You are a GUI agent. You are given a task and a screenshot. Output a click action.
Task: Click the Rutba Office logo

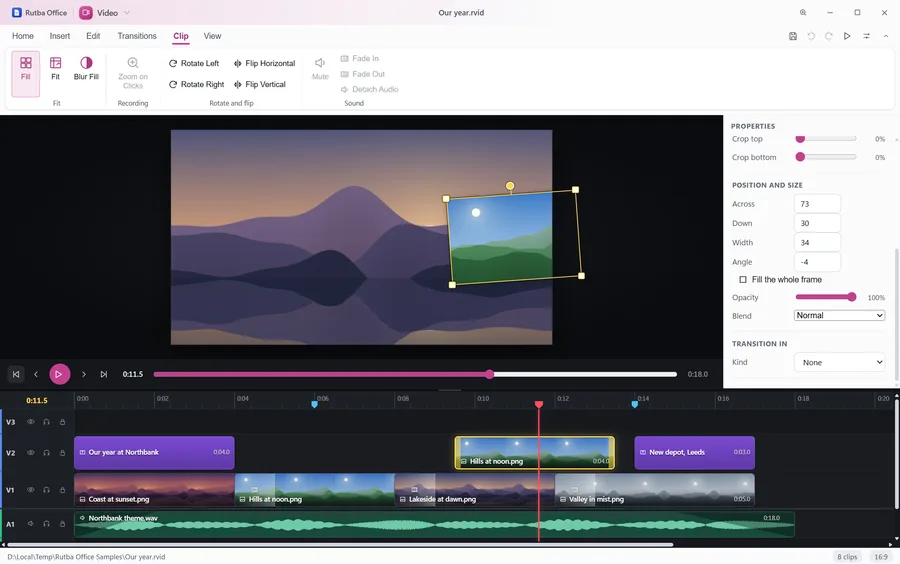point(17,13)
